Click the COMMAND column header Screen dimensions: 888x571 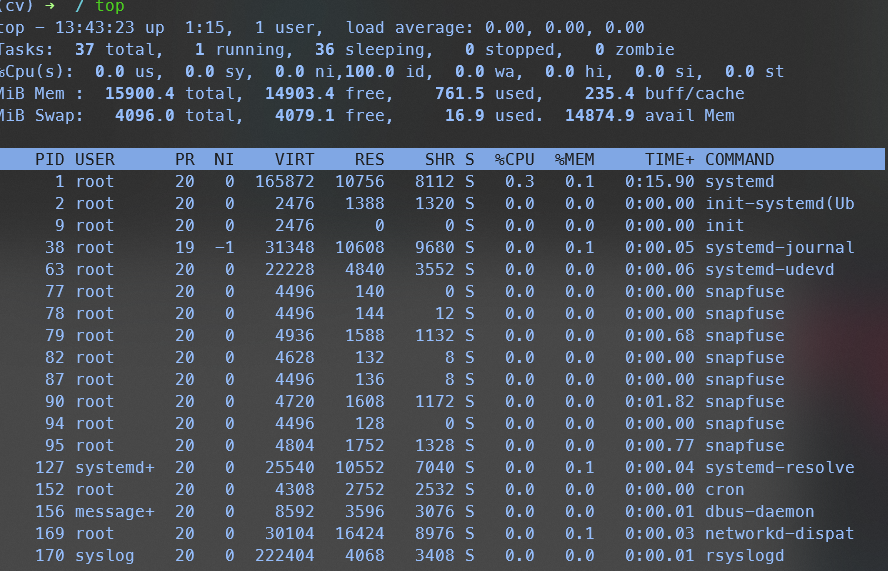coord(740,160)
